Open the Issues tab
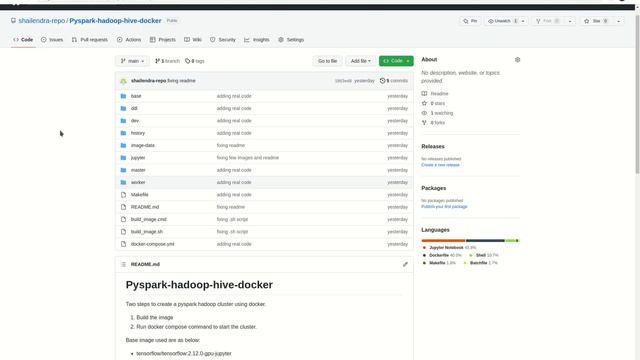This screenshot has width=640, height=360. [52, 40]
